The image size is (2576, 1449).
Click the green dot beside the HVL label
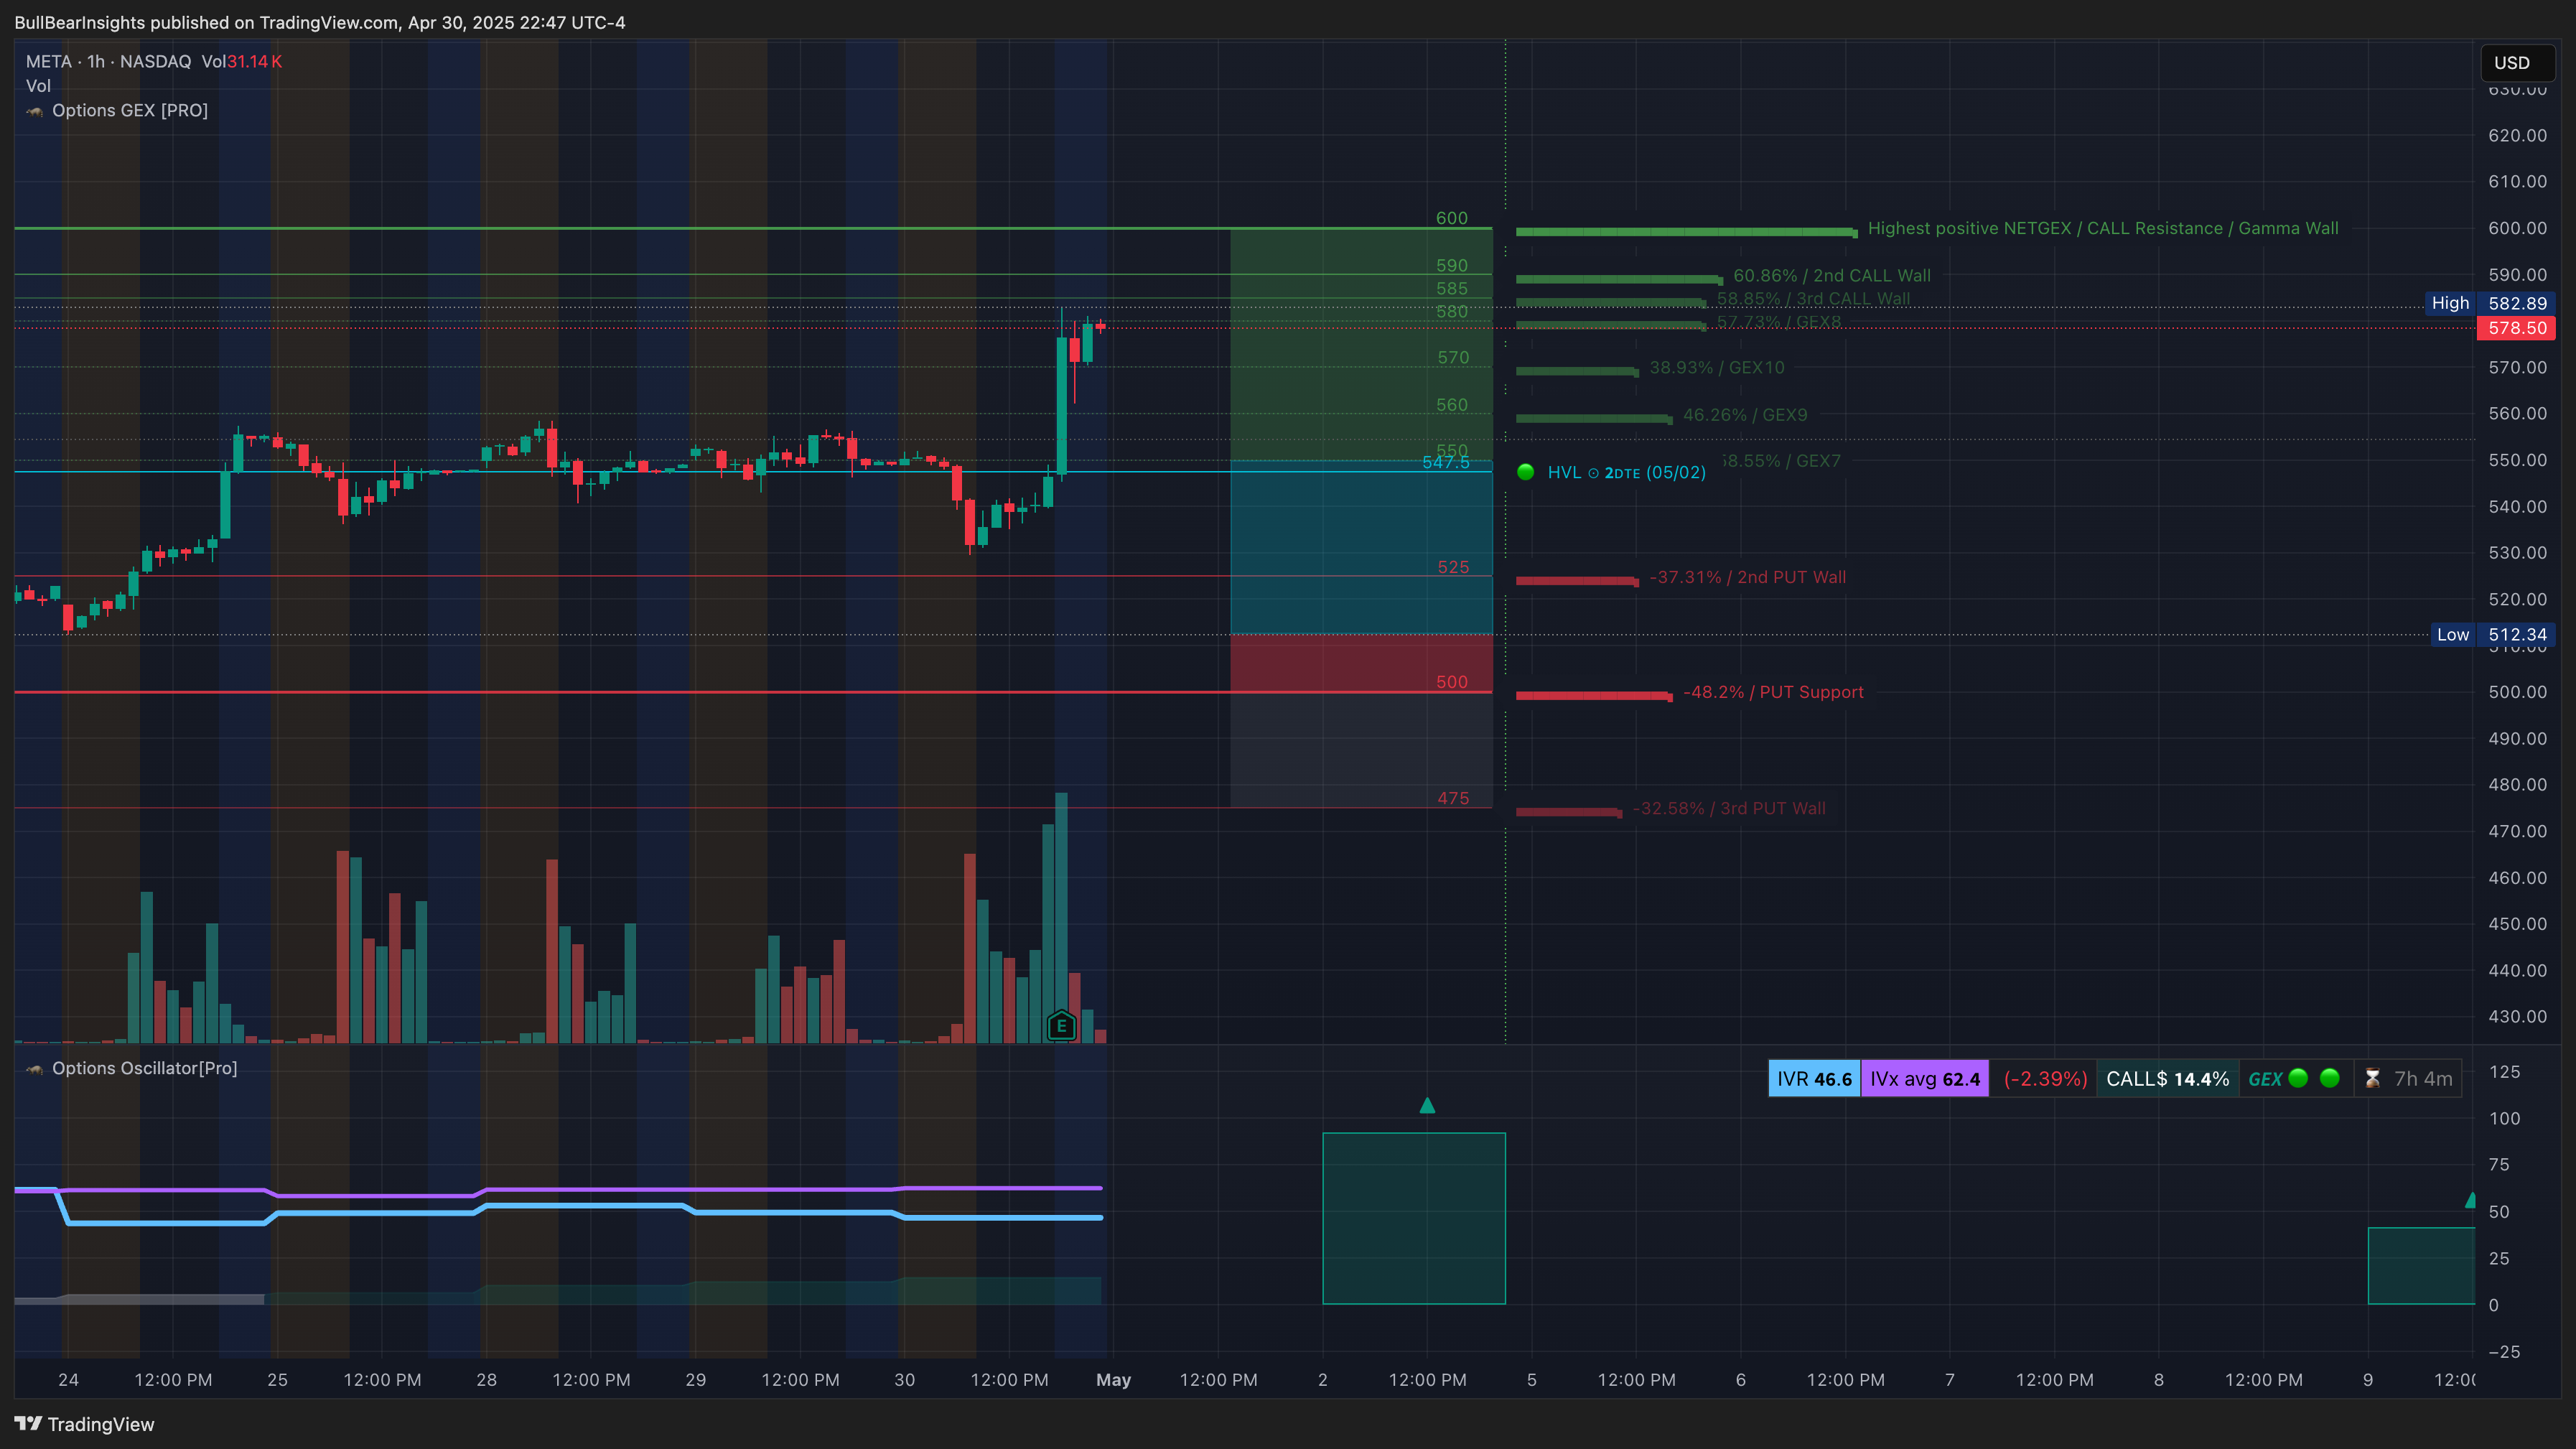tap(1525, 472)
